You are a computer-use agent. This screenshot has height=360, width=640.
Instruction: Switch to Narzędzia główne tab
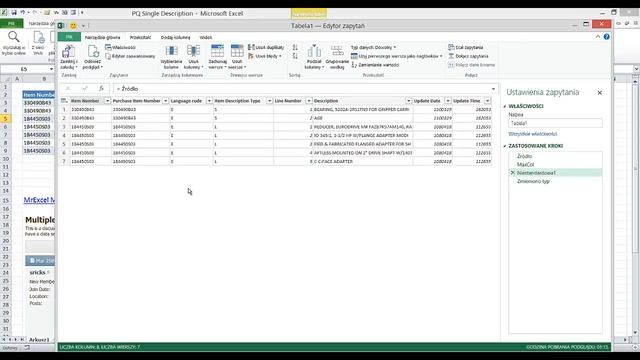click(x=102, y=37)
